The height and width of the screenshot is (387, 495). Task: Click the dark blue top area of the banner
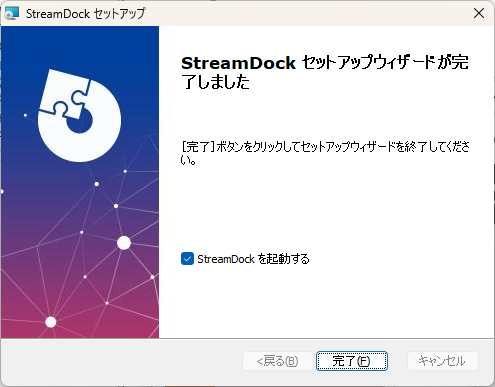tap(80, 43)
